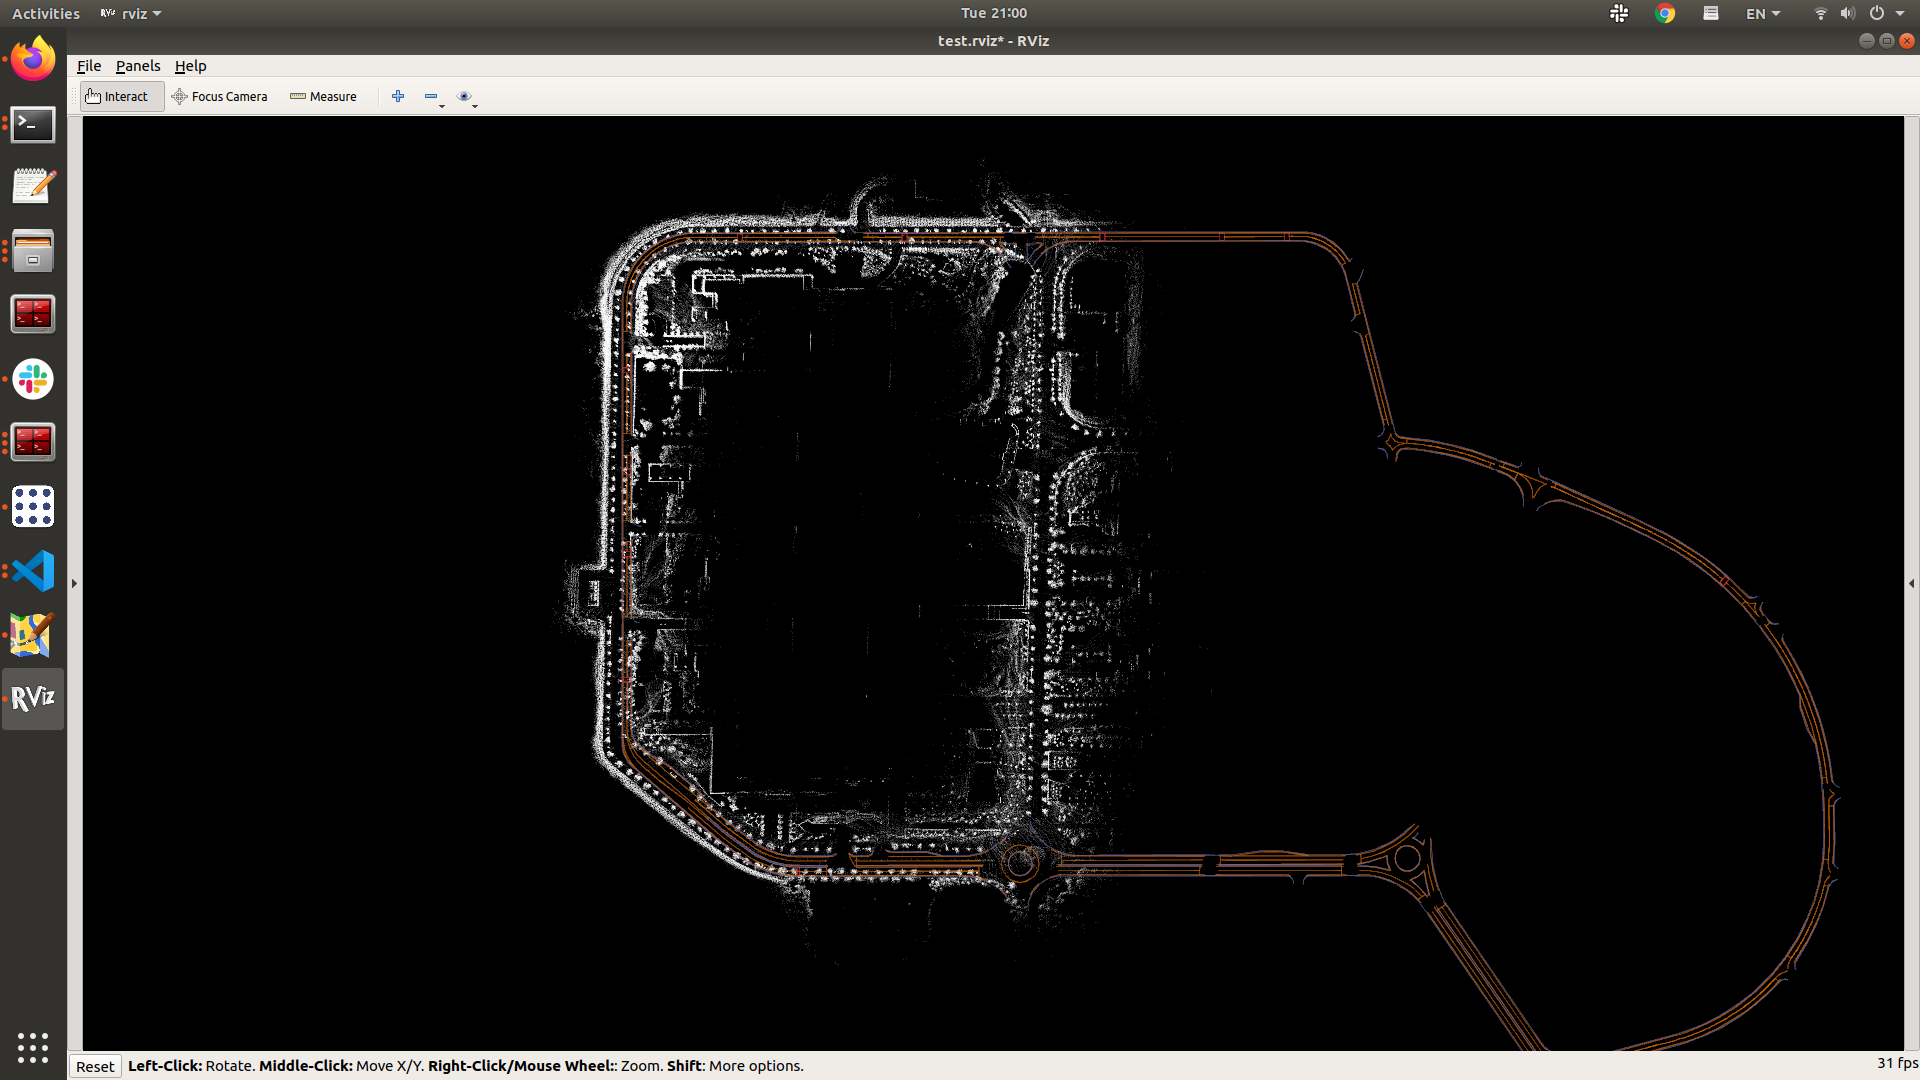Click the blue plus add-tool icon

(398, 96)
